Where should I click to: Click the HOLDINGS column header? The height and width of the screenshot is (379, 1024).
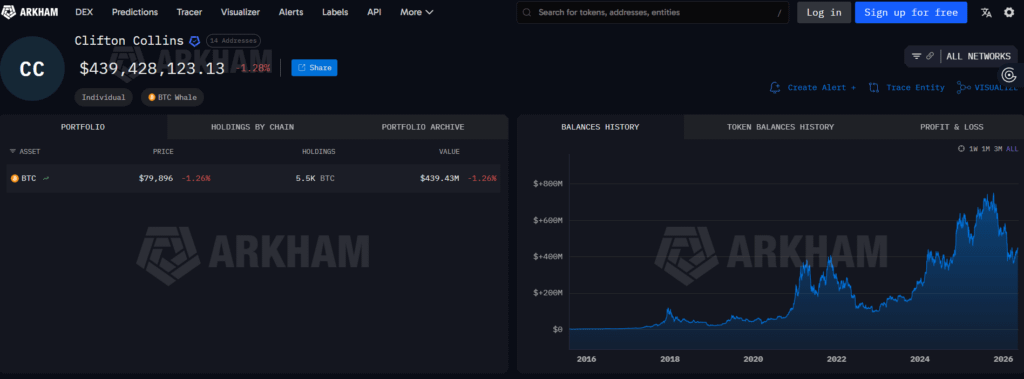318,152
